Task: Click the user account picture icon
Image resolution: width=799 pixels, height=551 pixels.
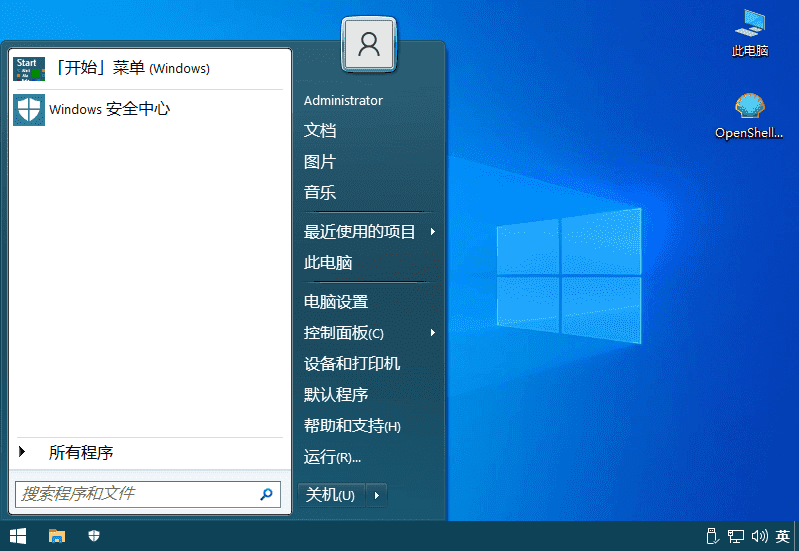Action: pos(369,44)
